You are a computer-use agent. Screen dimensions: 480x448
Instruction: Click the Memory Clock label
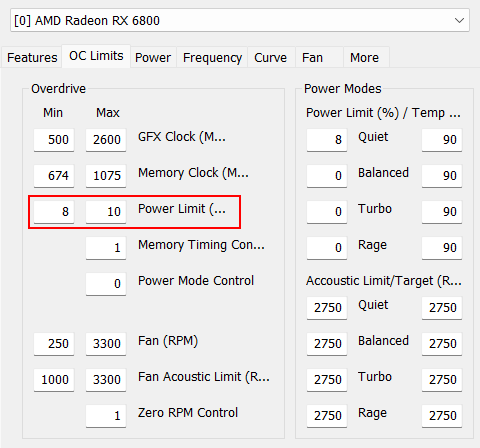point(193,173)
